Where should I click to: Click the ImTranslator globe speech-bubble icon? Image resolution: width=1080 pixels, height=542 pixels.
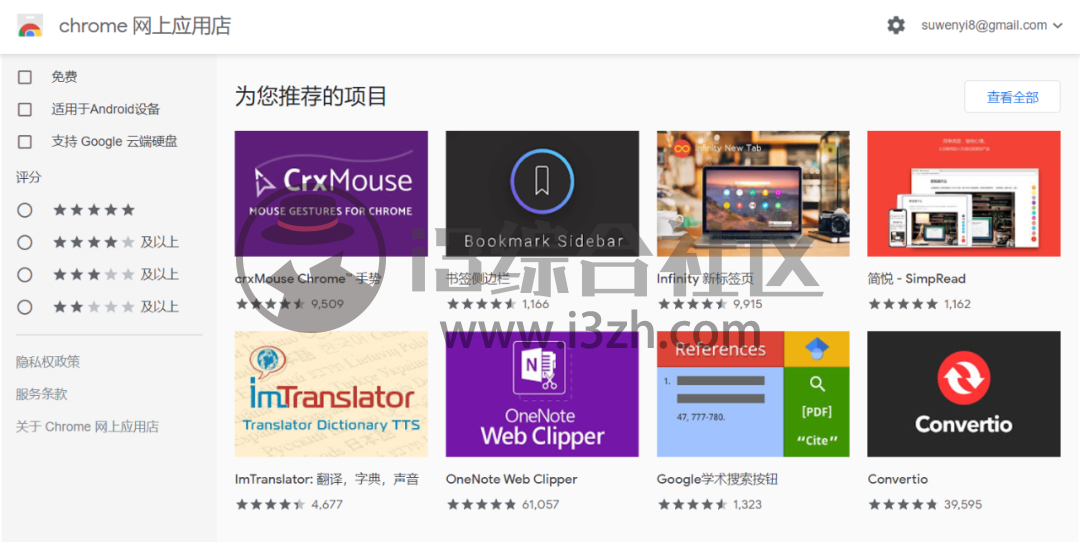[x=269, y=360]
